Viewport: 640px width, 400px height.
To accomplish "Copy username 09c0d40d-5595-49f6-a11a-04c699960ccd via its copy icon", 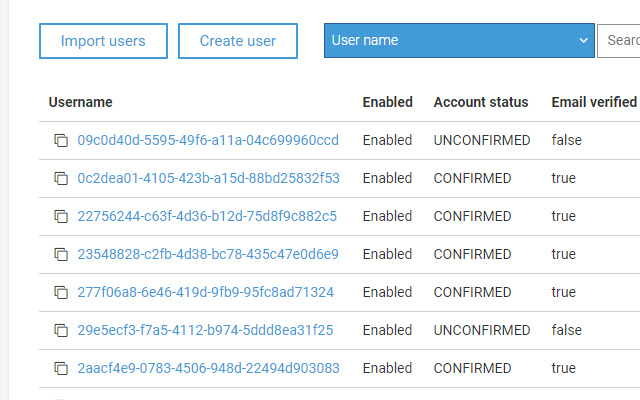I will (x=61, y=140).
